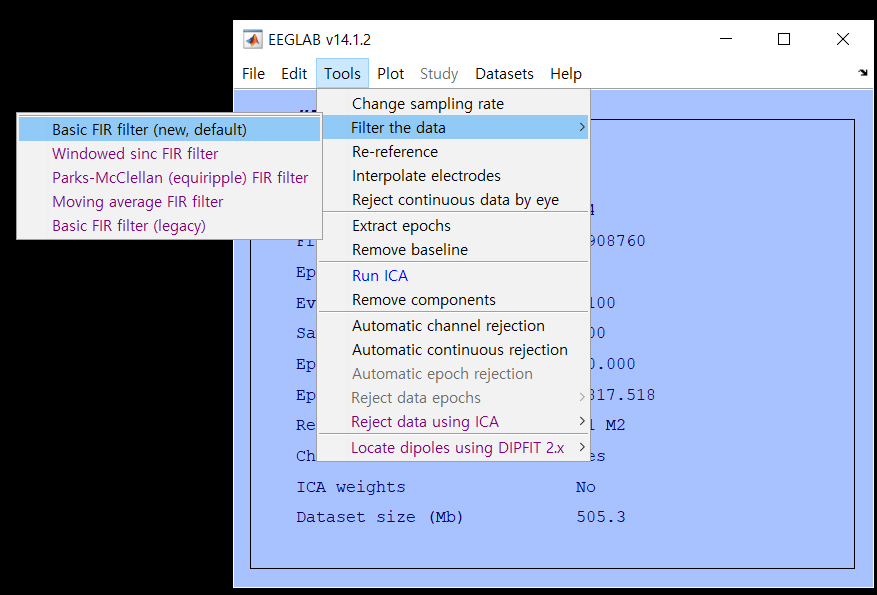Maximize the EEGLAB window

pos(784,39)
